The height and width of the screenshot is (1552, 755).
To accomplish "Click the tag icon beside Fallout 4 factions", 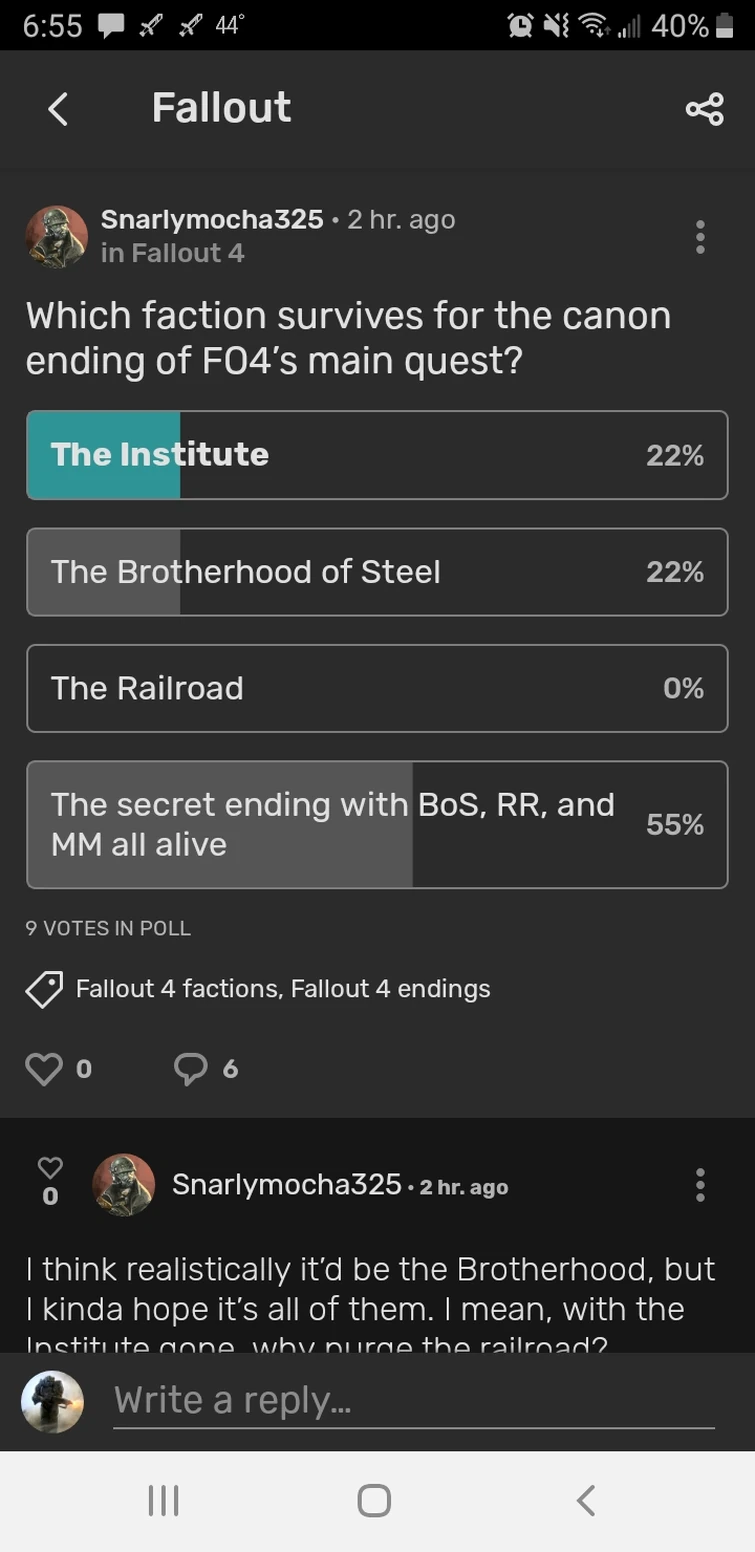I will coord(44,990).
